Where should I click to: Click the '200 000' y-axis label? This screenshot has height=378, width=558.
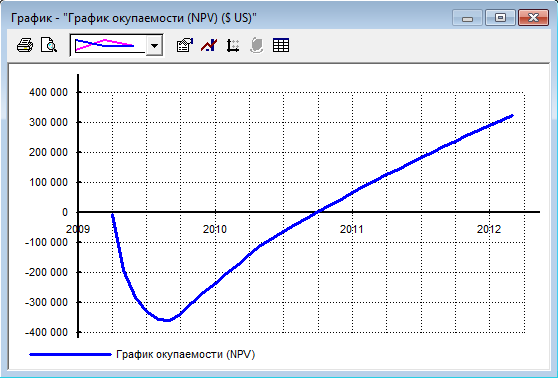(48, 152)
